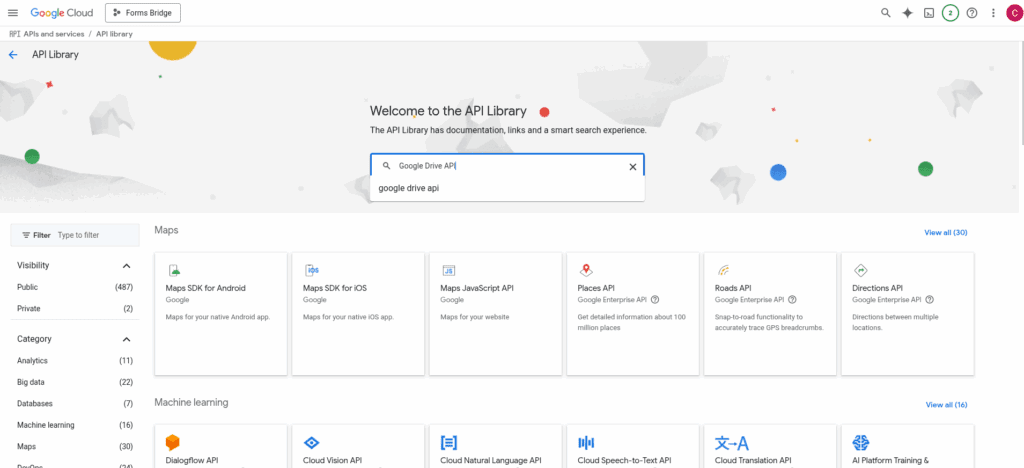Click the JS icon on Maps JavaScript card
The width and height of the screenshot is (1024, 468).
[x=449, y=270]
